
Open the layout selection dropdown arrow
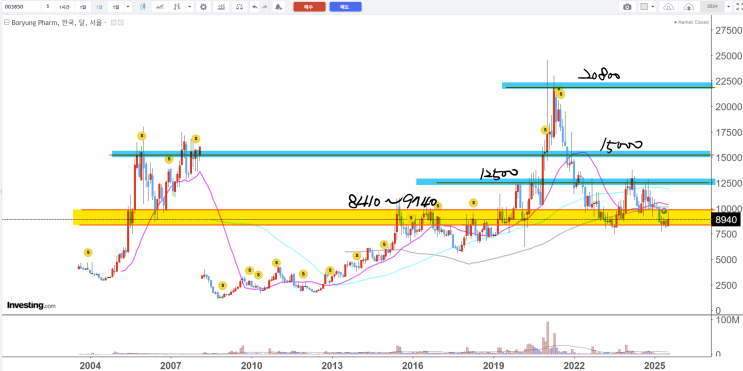653,7
